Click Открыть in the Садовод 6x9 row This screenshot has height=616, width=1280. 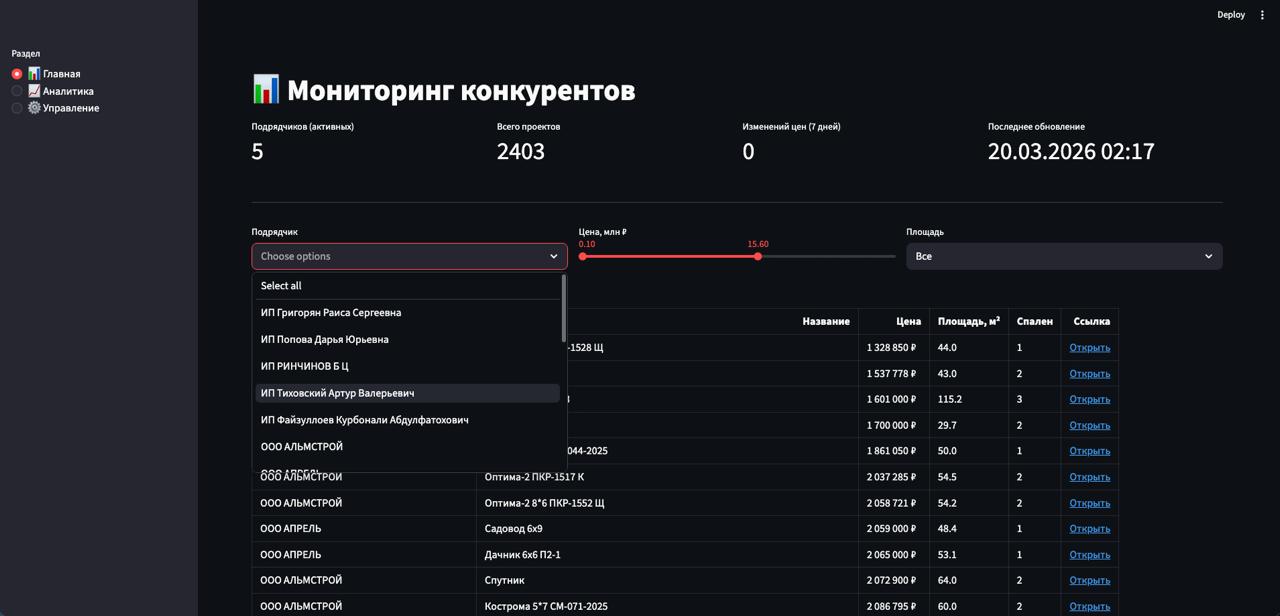point(1089,528)
